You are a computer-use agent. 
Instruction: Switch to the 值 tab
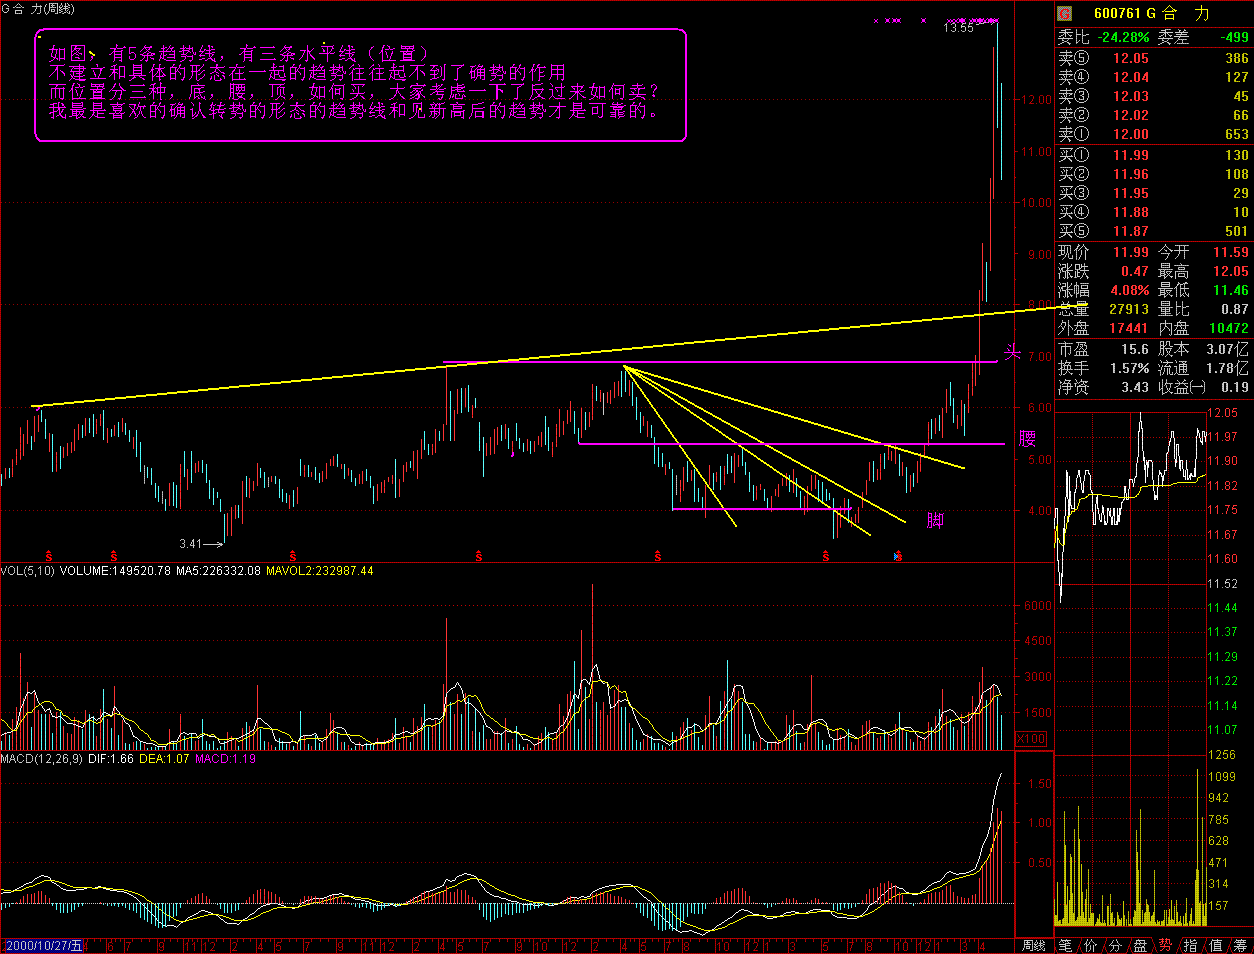coord(1215,945)
